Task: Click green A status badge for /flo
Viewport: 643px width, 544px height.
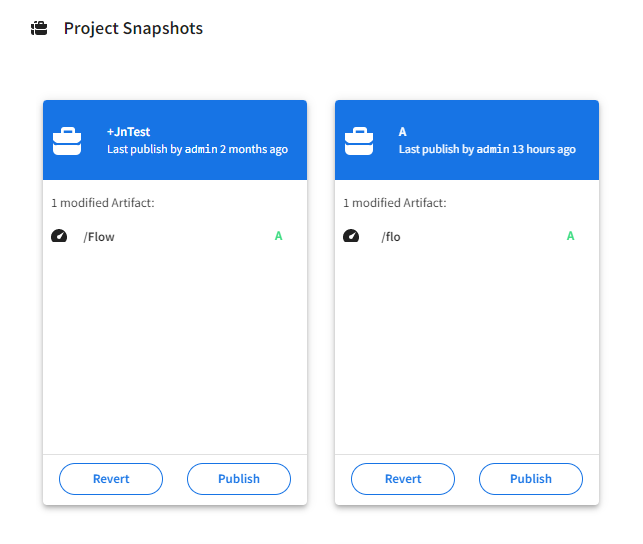Action: coord(571,236)
